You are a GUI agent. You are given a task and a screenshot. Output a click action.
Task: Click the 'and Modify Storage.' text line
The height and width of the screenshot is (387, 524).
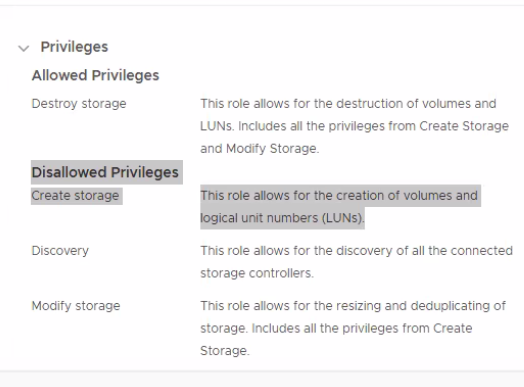tap(260, 148)
